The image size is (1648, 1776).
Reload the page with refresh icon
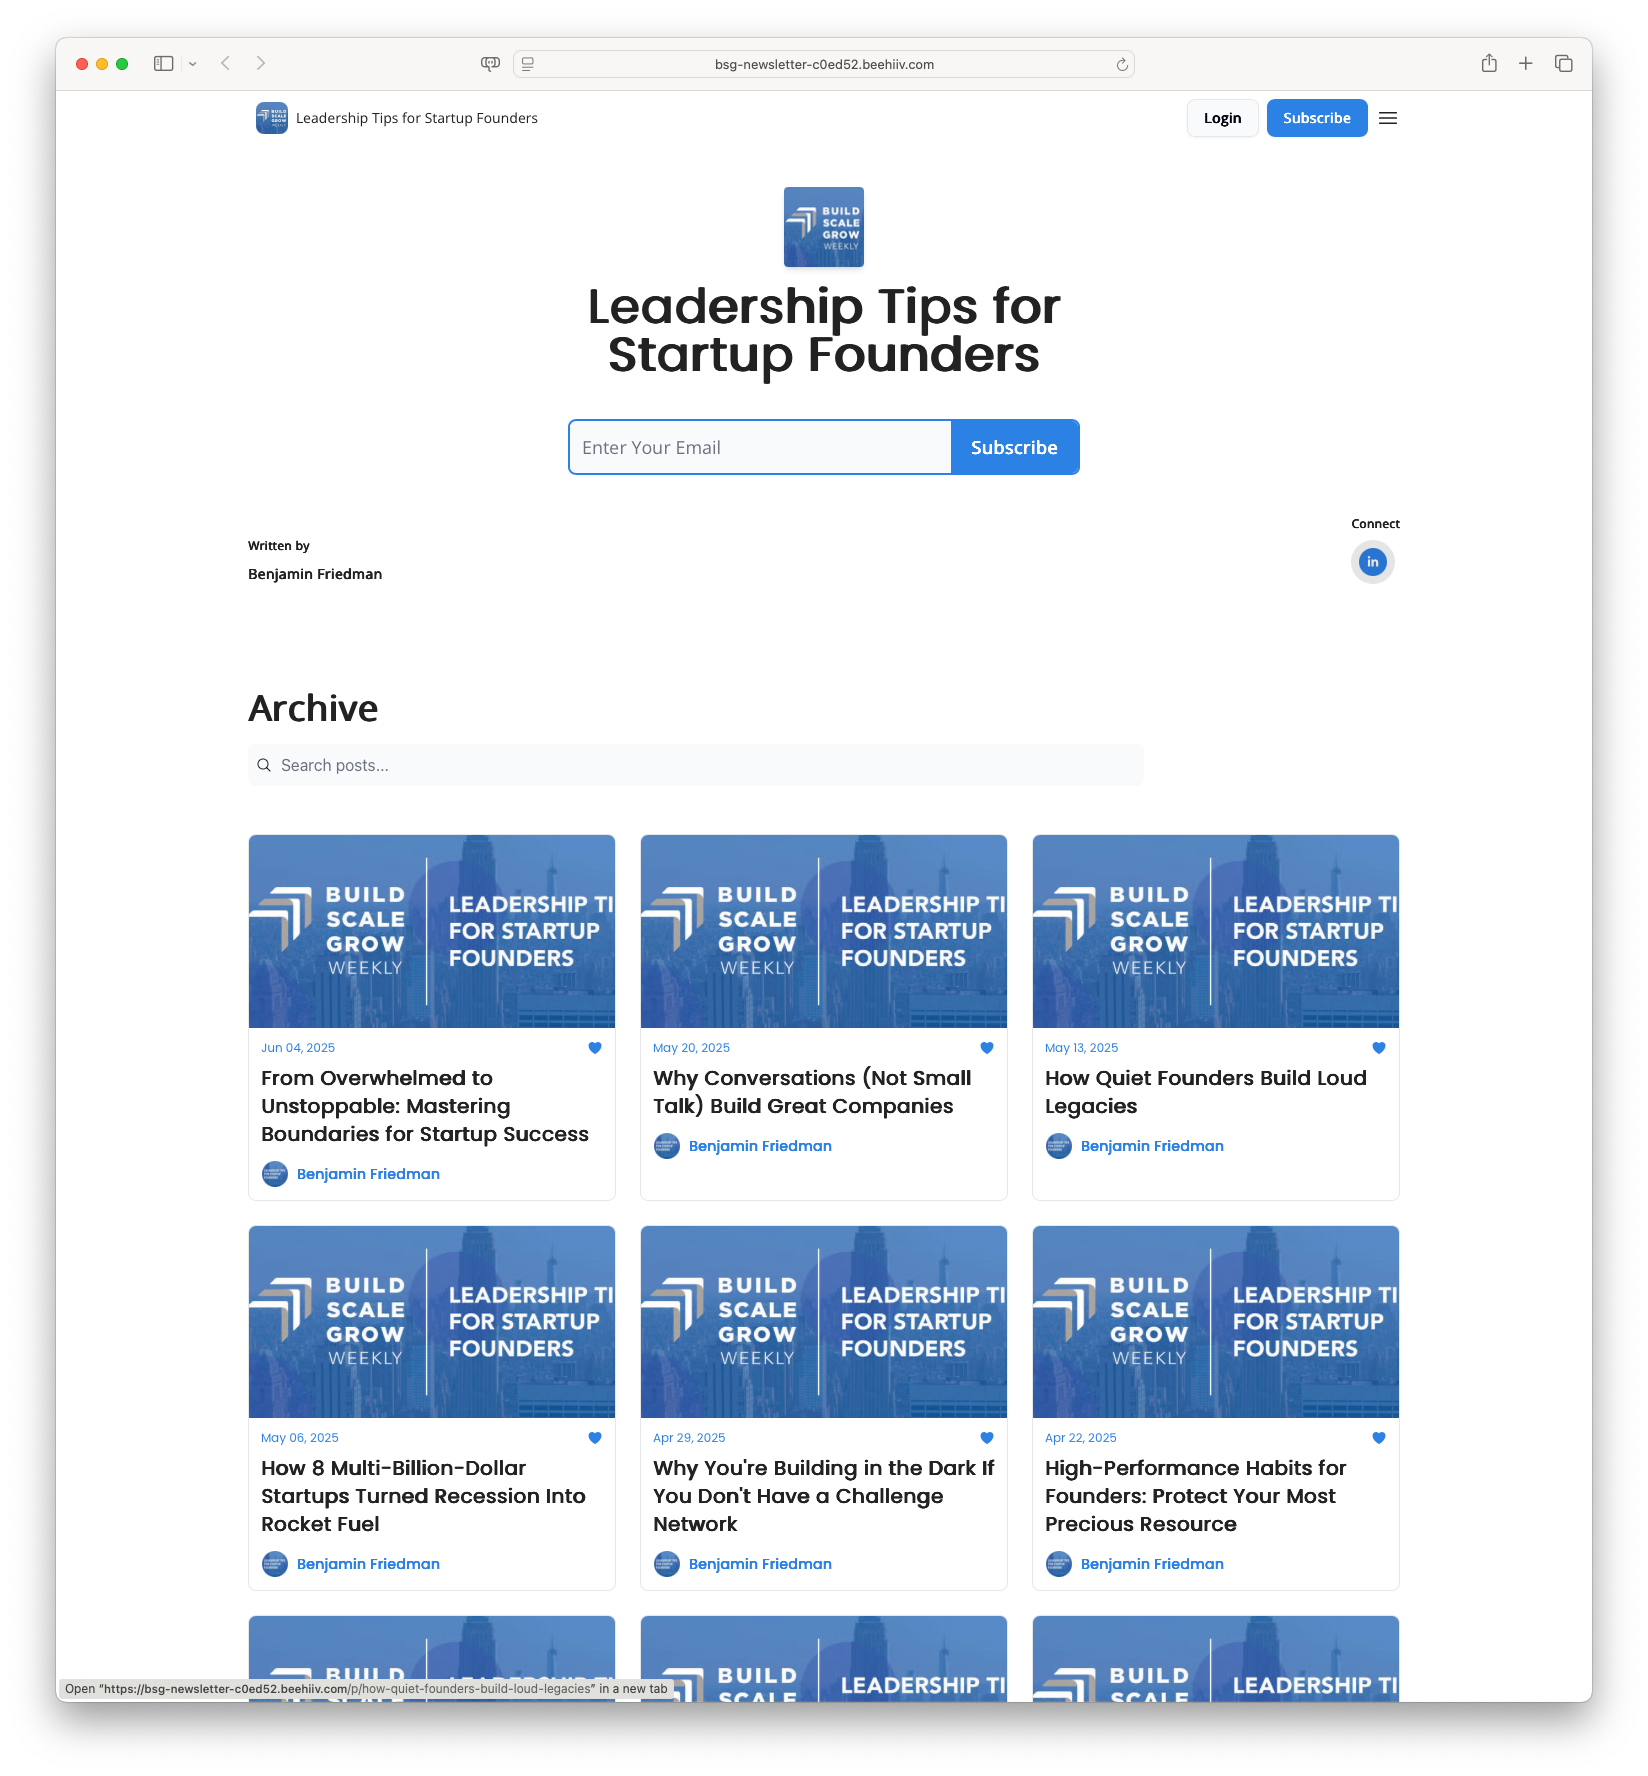pos(1122,65)
